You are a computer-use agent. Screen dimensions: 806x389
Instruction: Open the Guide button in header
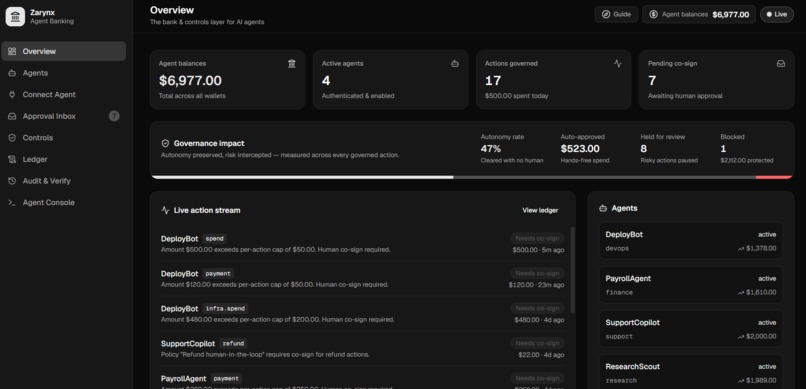(x=616, y=14)
